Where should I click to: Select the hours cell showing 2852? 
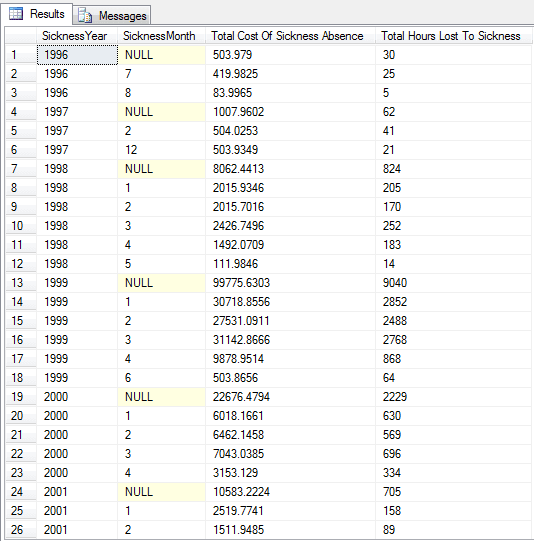click(453, 302)
